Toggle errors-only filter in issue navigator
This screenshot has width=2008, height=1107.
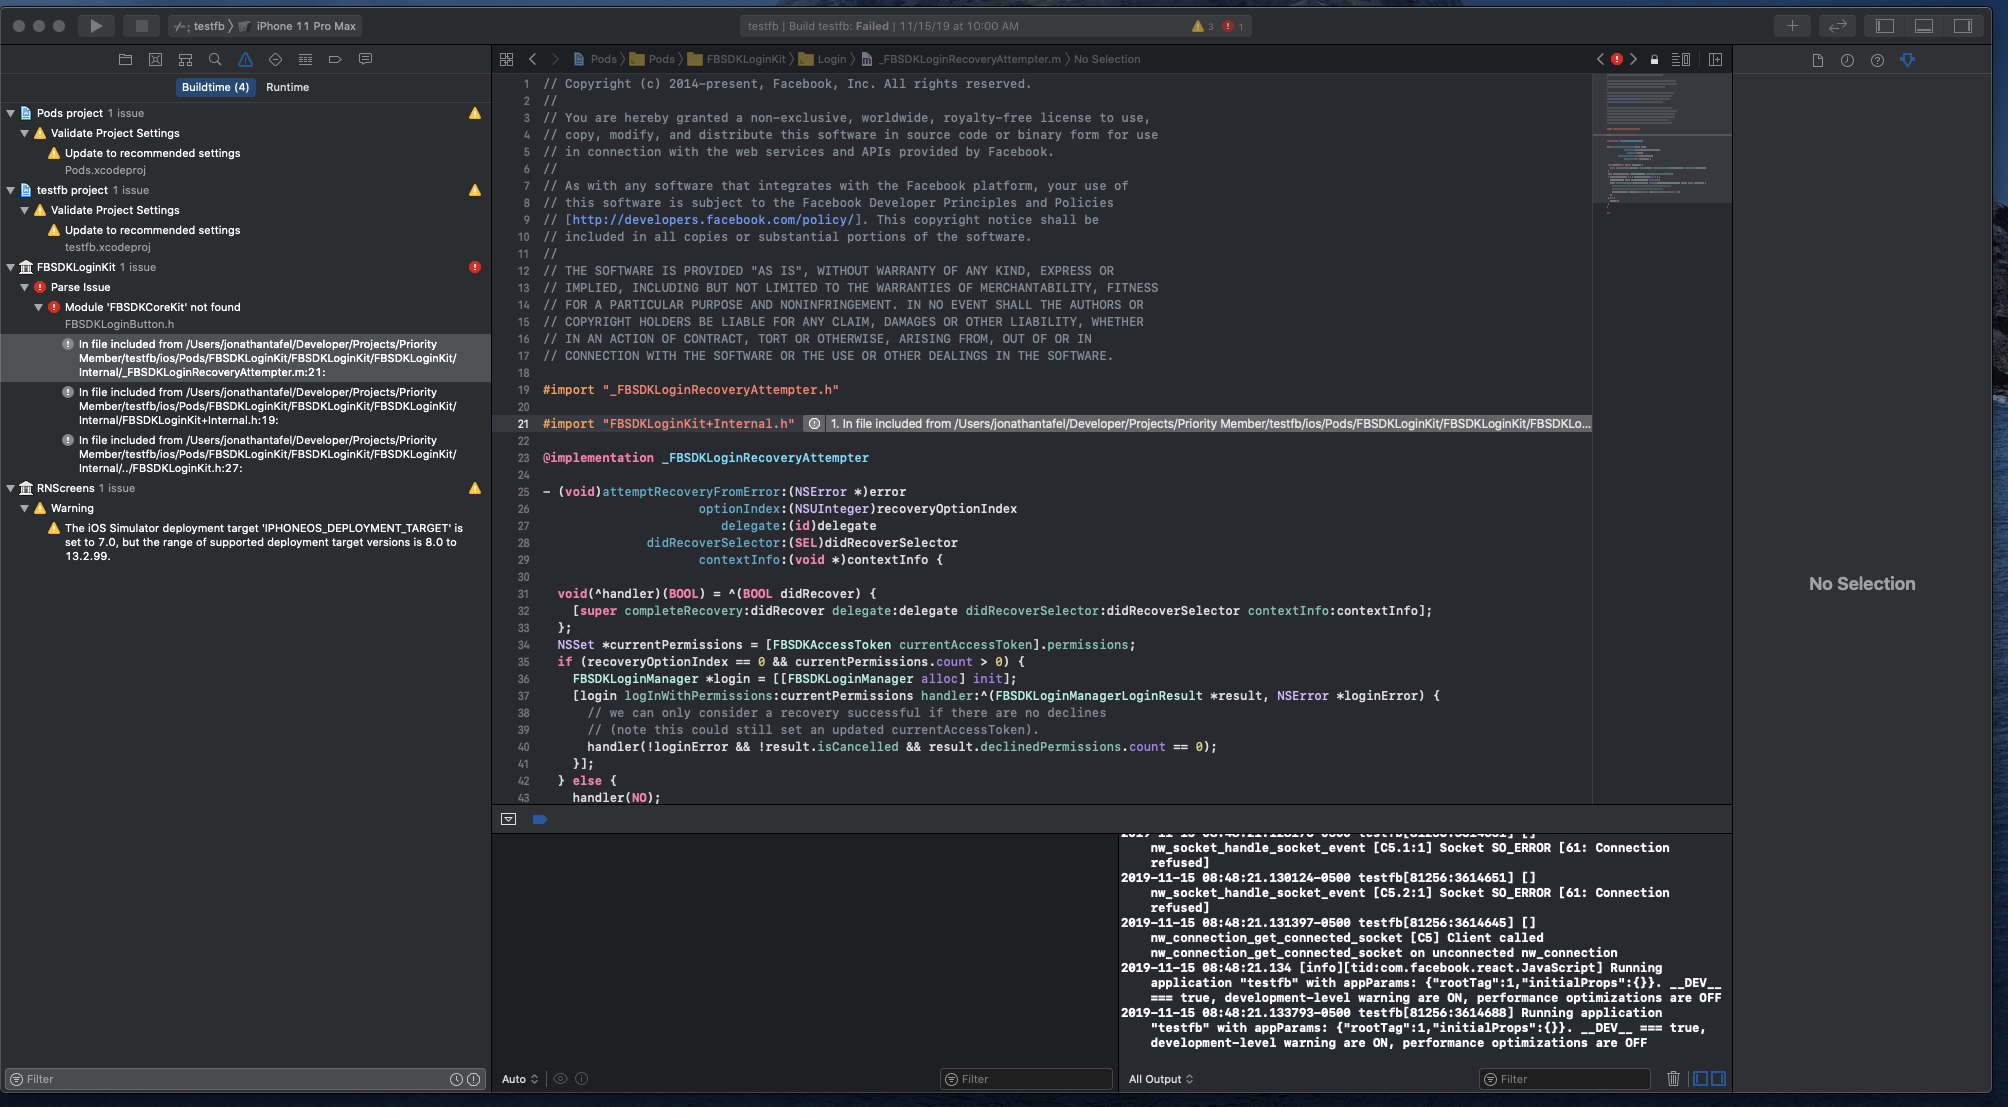tap(473, 1079)
